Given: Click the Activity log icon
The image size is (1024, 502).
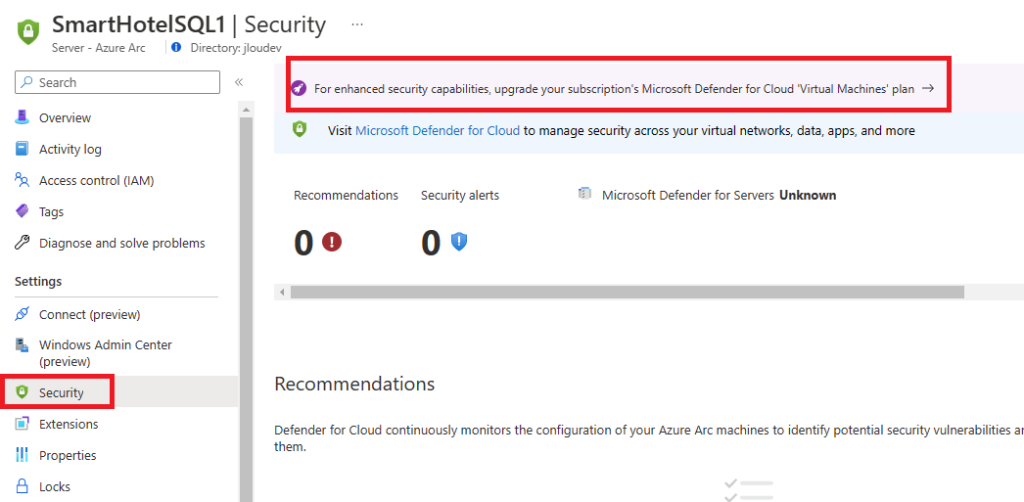Looking at the screenshot, I should [x=22, y=149].
